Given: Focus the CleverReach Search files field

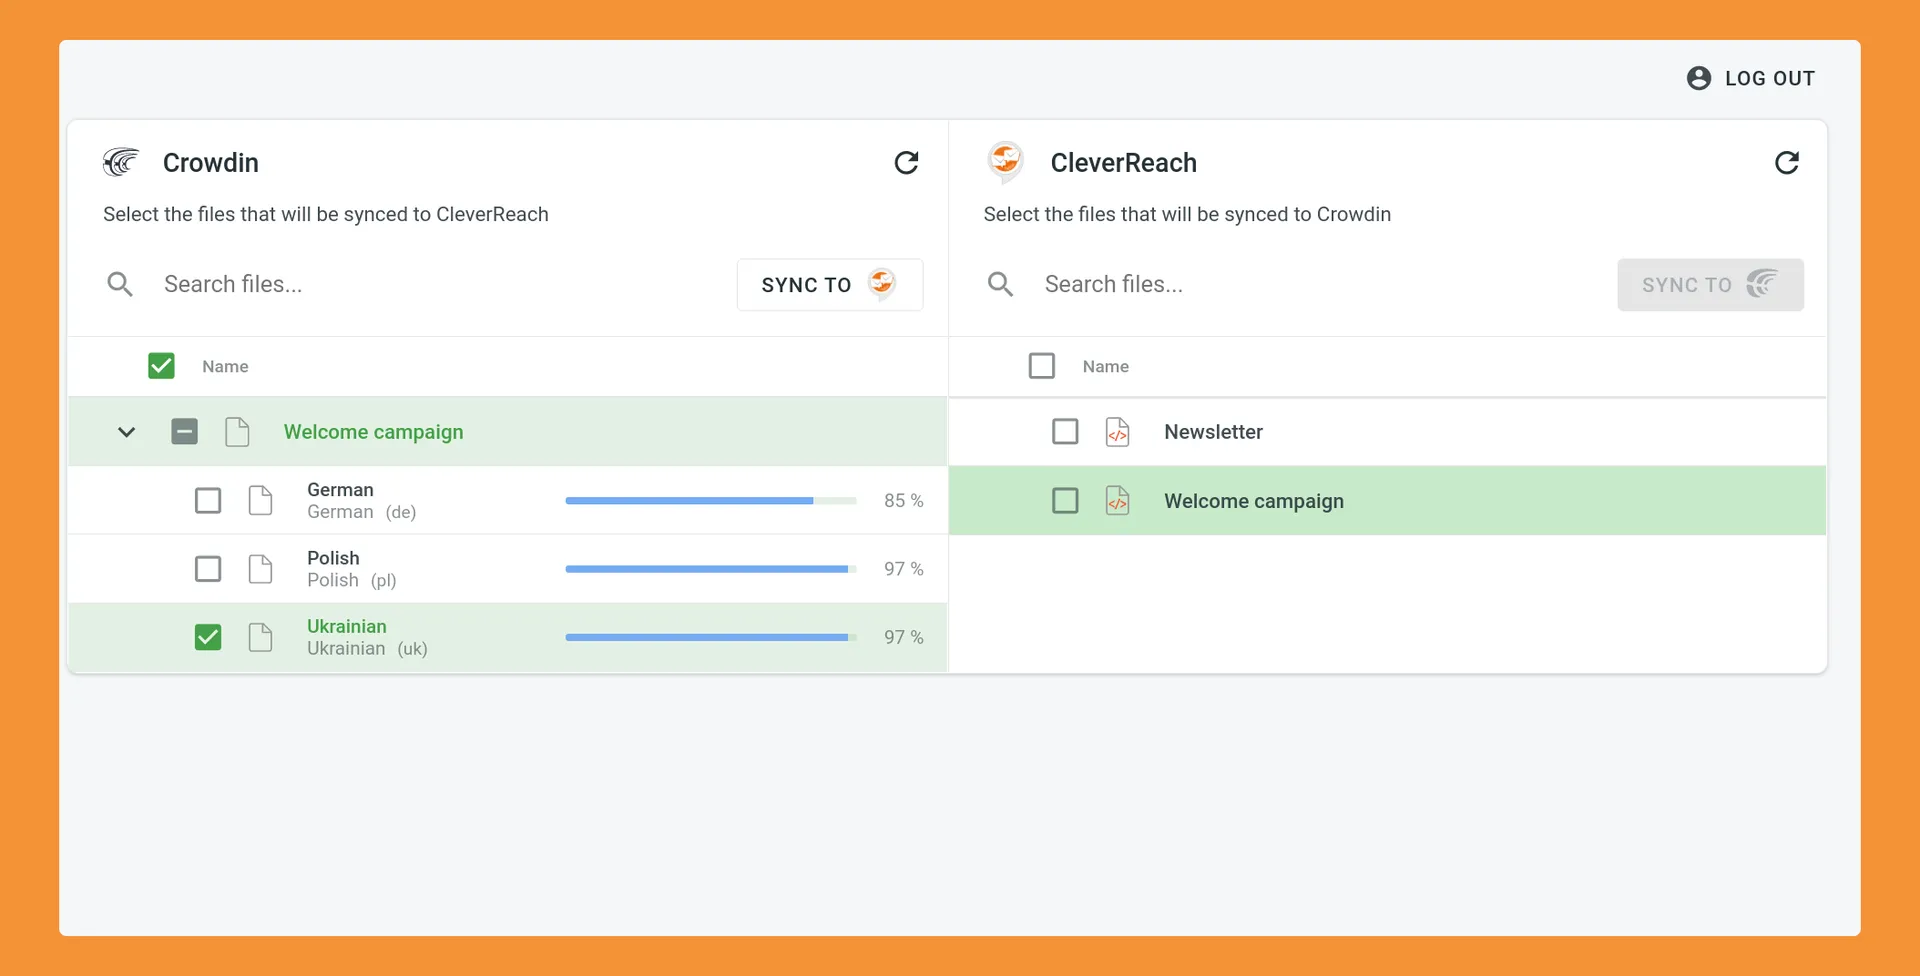Looking at the screenshot, I should 1320,284.
